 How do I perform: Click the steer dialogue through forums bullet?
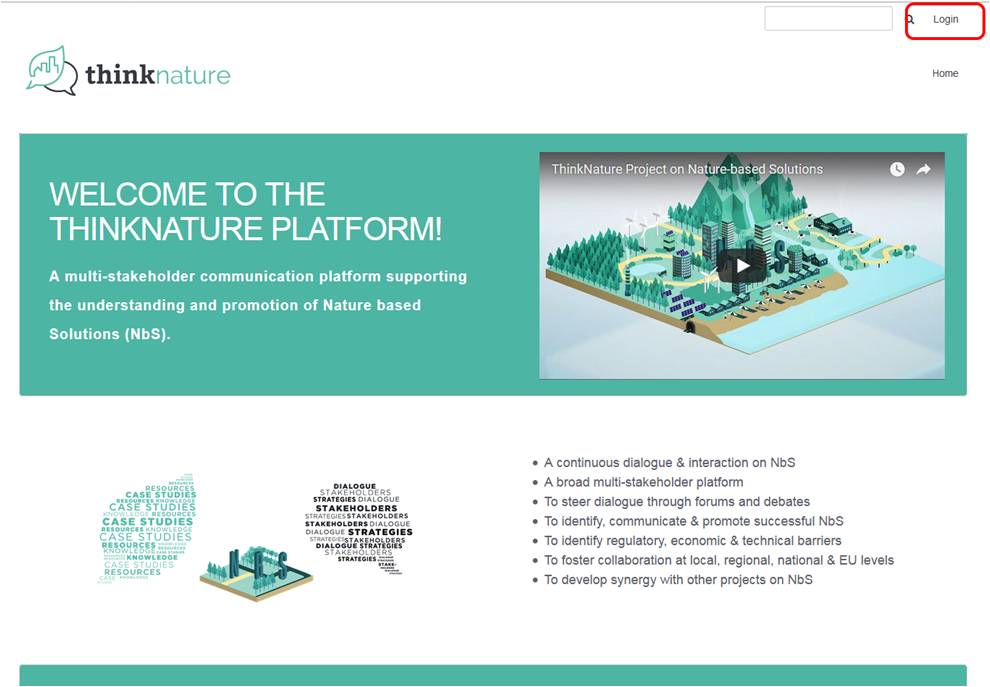pos(677,502)
